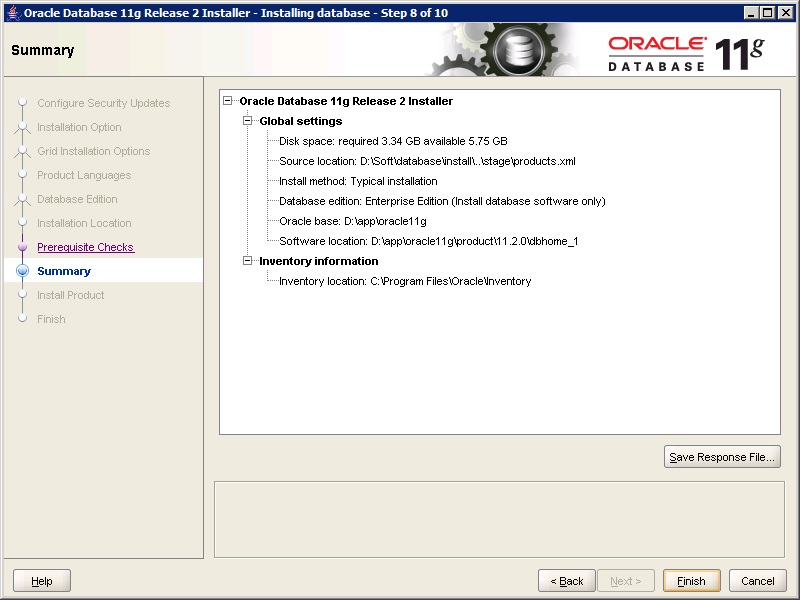Open the Prerequisite Checks step link
The height and width of the screenshot is (600, 800).
click(x=85, y=247)
